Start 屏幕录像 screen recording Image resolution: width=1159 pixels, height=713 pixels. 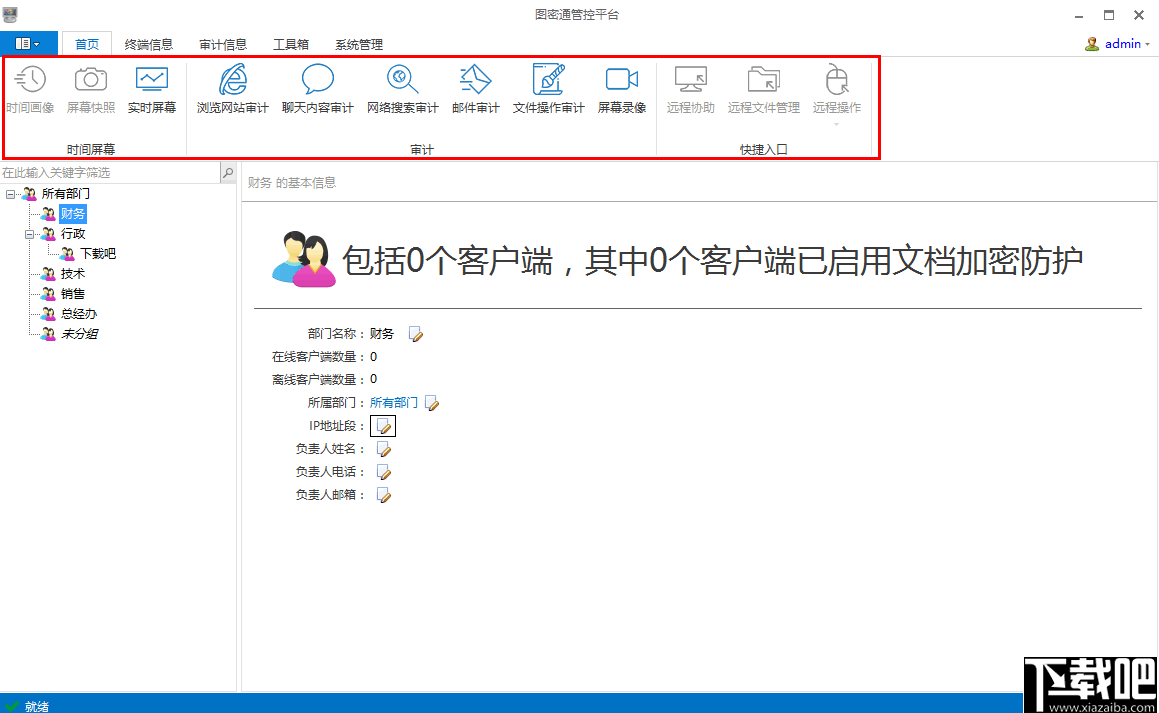(x=621, y=90)
